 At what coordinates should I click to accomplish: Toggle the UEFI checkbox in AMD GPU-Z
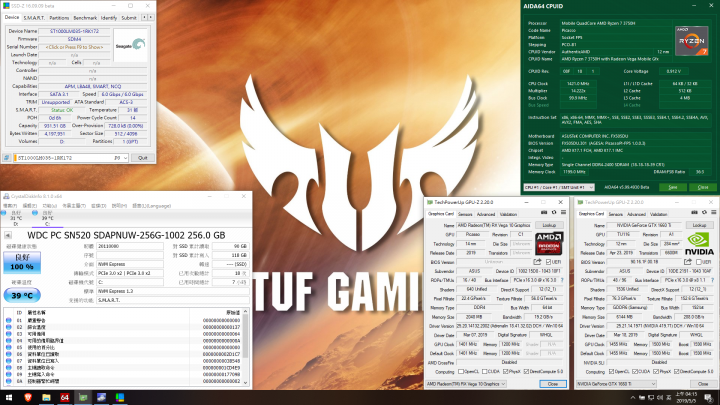(x=548, y=262)
